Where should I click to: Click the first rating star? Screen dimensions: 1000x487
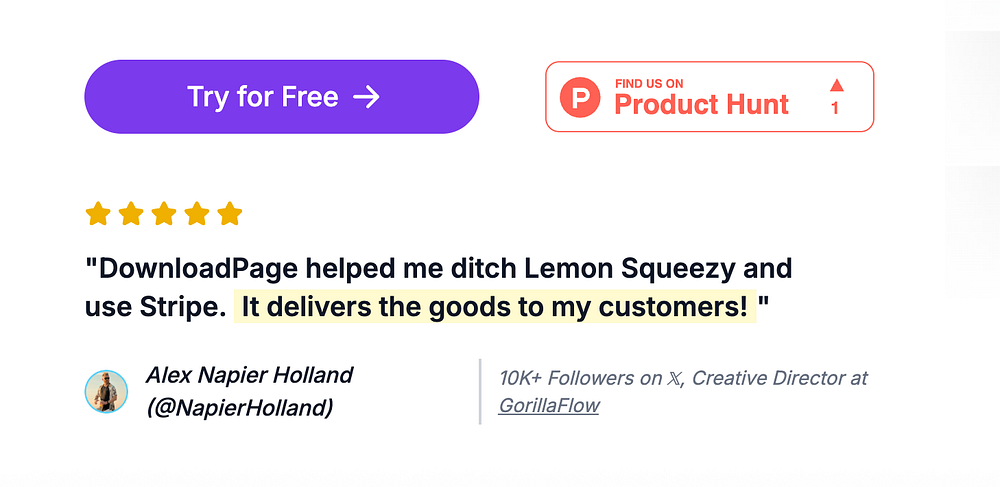click(98, 214)
